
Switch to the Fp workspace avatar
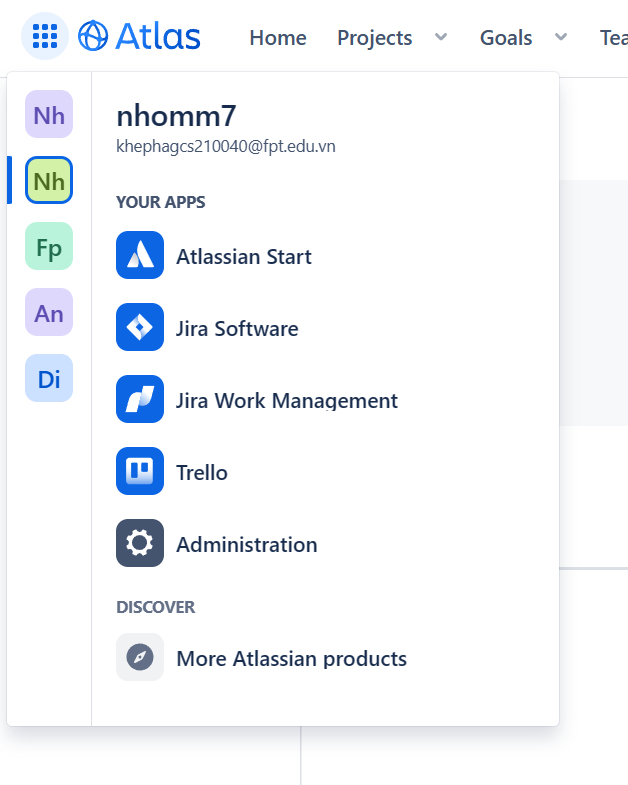click(x=49, y=246)
